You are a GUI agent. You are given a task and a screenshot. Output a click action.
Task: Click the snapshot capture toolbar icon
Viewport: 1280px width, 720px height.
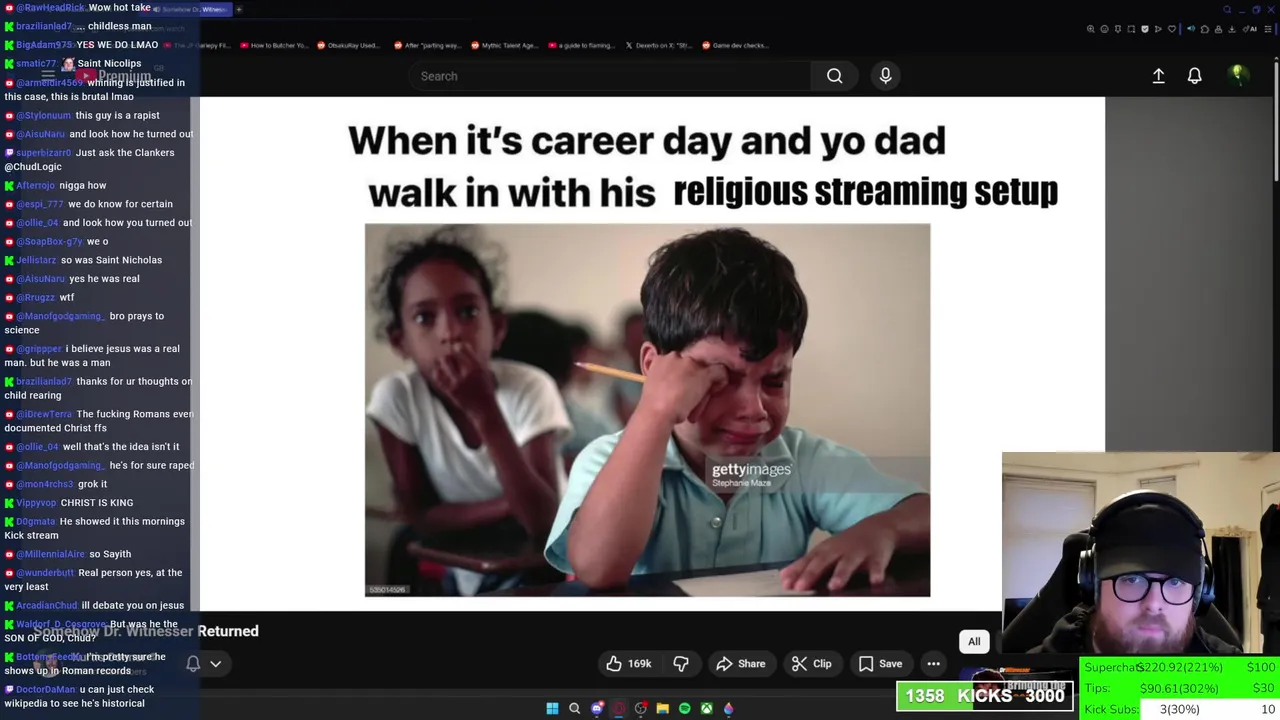(1131, 29)
